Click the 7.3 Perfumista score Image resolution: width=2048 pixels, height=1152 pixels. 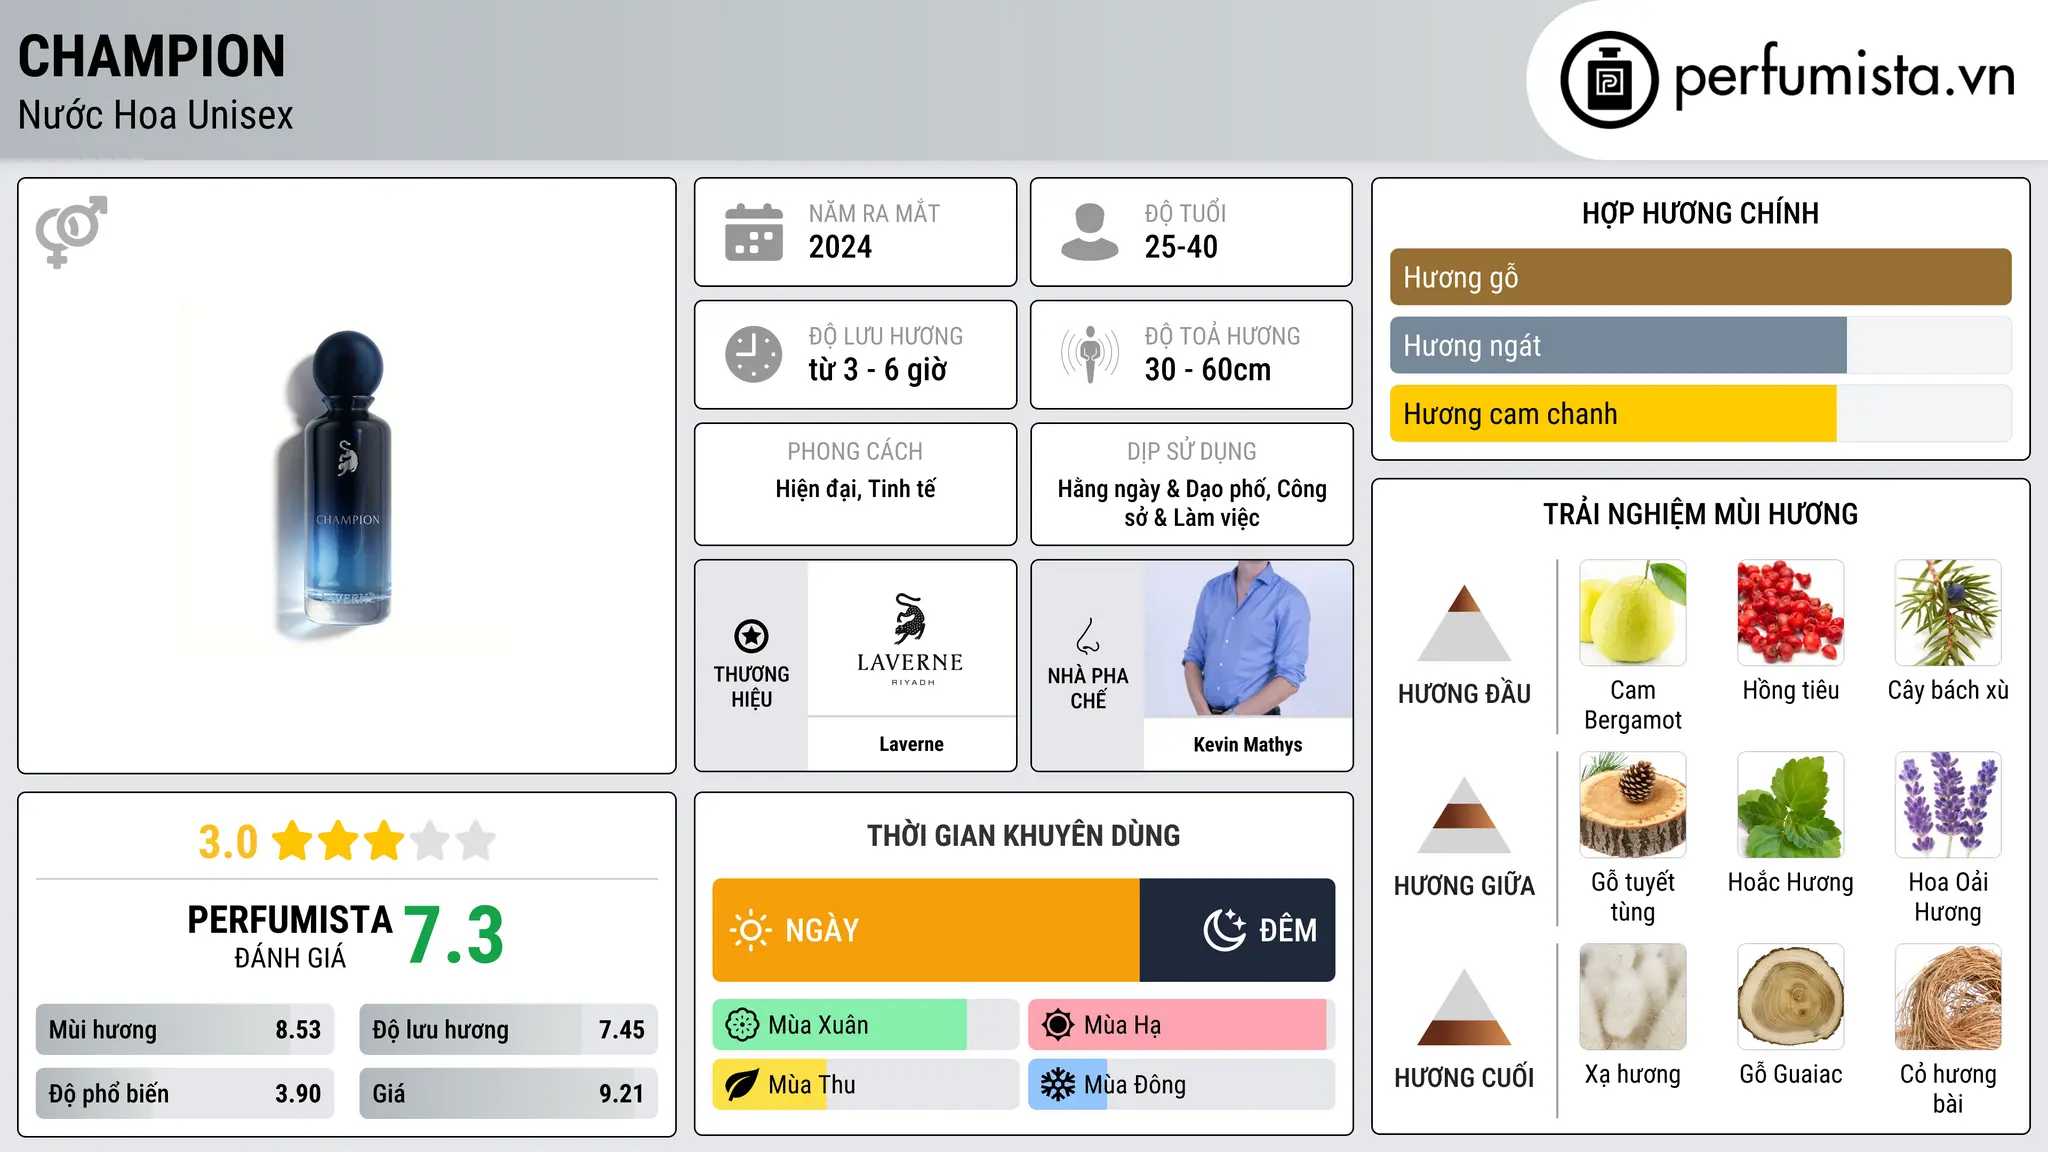click(453, 934)
